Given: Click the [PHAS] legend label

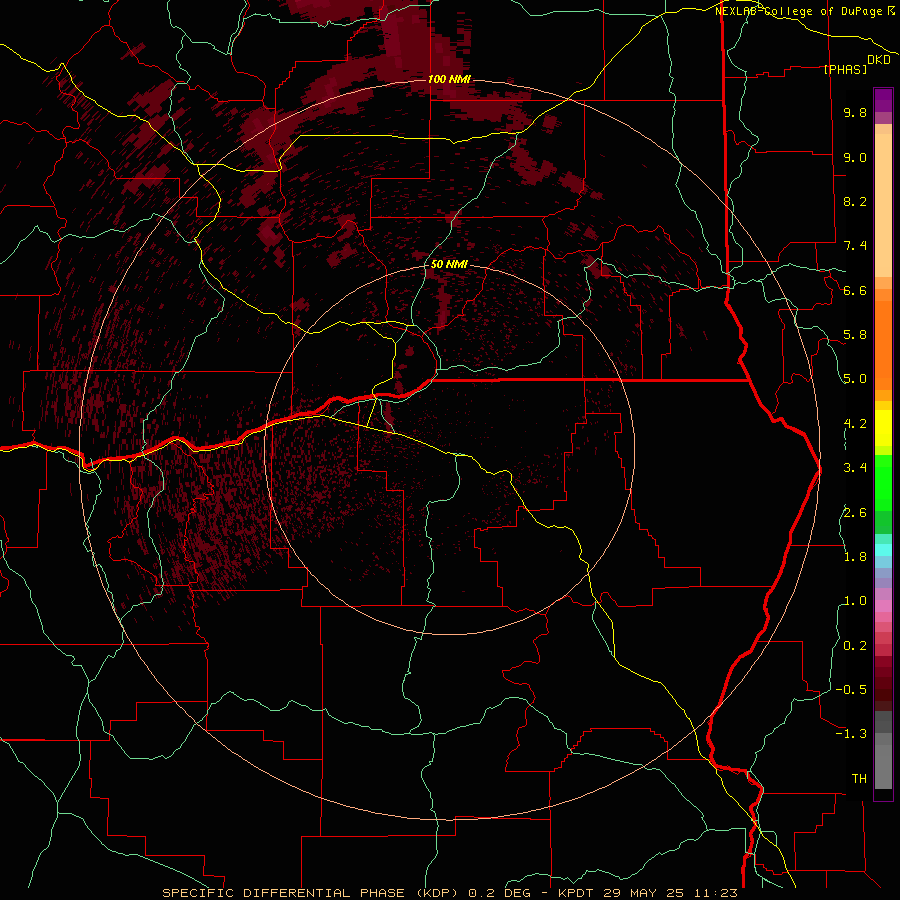Looking at the screenshot, I should (845, 69).
